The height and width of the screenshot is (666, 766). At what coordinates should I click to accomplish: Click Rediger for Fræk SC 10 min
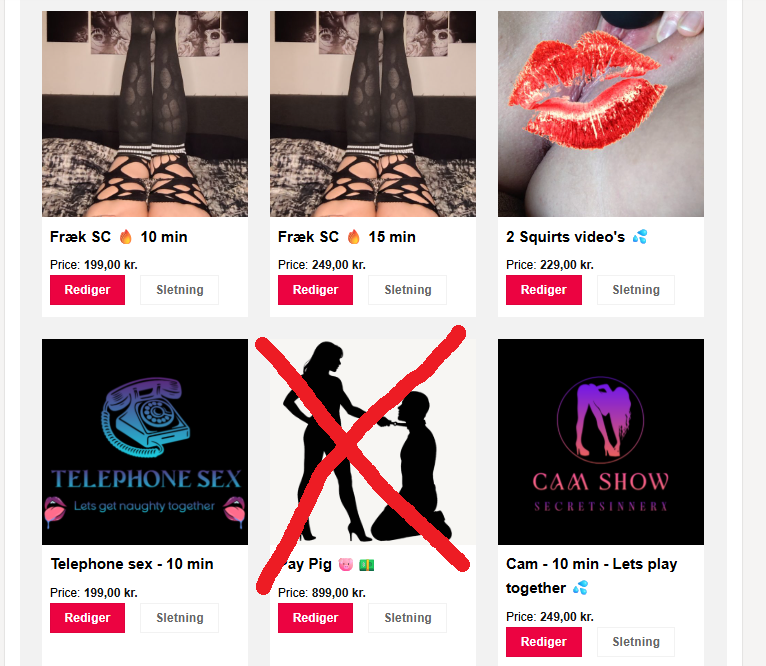(x=87, y=290)
